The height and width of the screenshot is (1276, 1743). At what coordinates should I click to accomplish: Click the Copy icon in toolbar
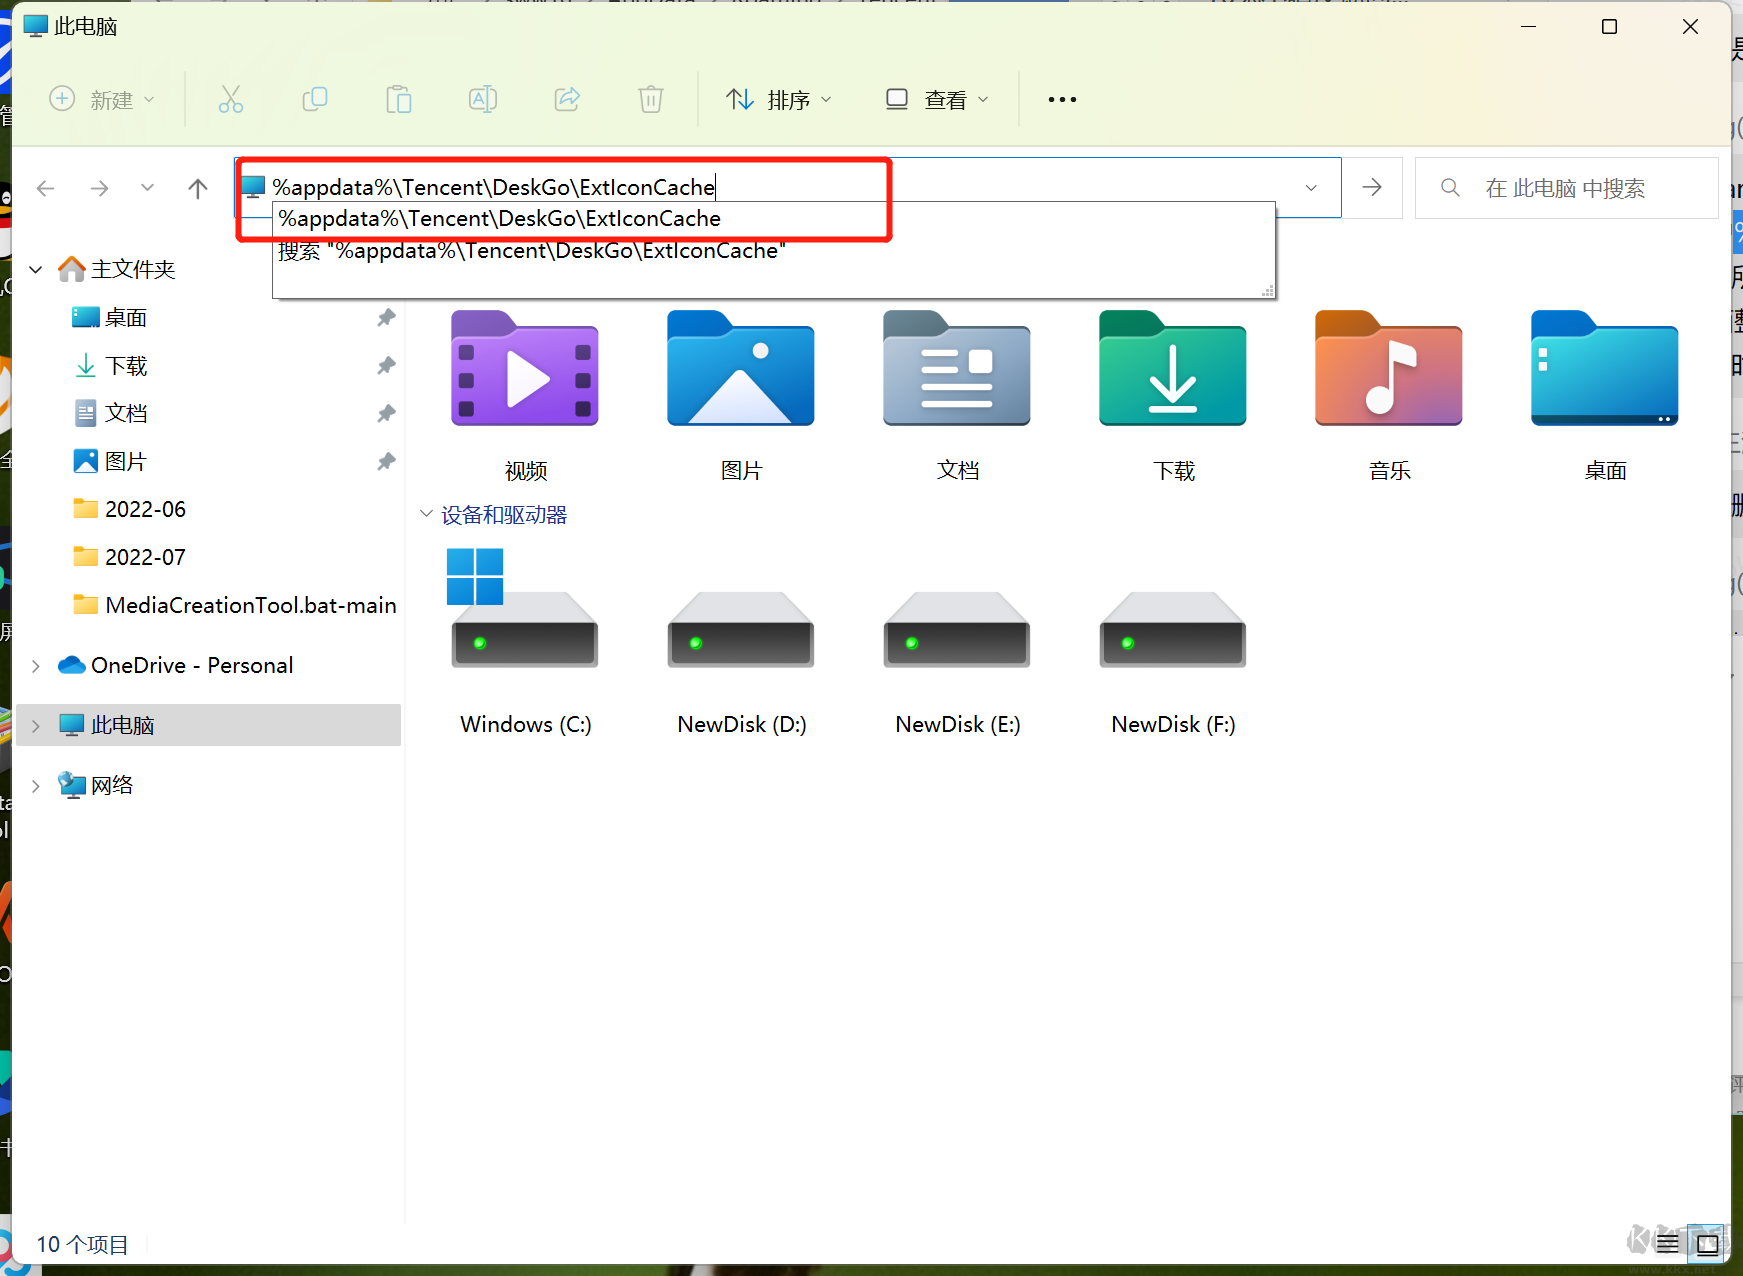tap(315, 99)
